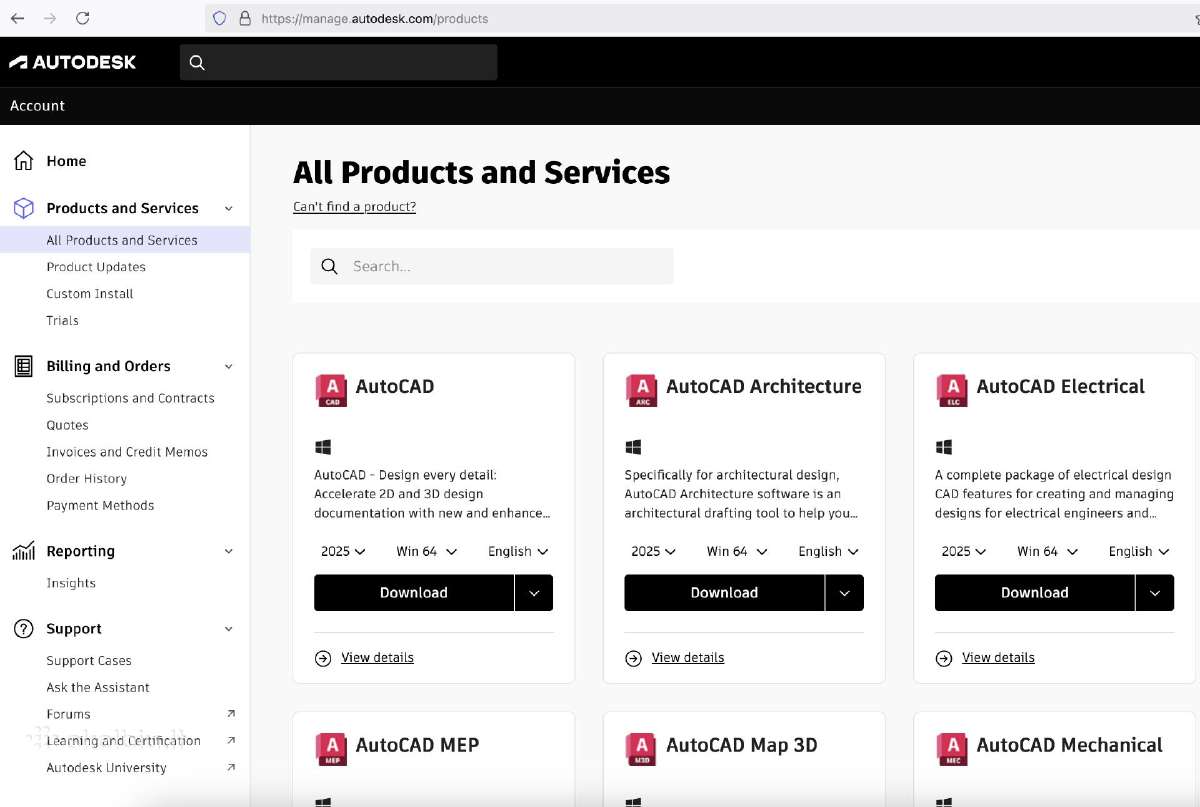This screenshot has height=807, width=1200.
Task: View details for AutoCAD Electrical
Action: (998, 658)
